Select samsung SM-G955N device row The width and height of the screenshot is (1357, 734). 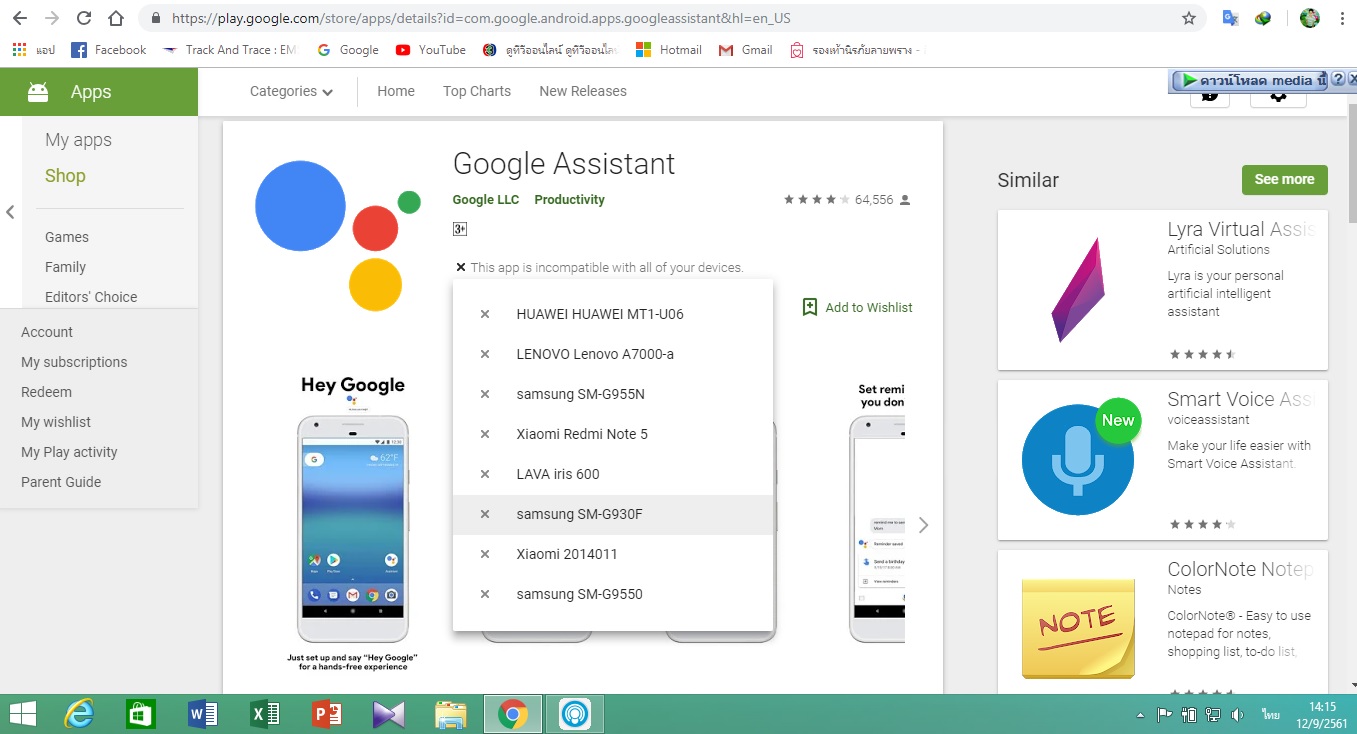613,394
